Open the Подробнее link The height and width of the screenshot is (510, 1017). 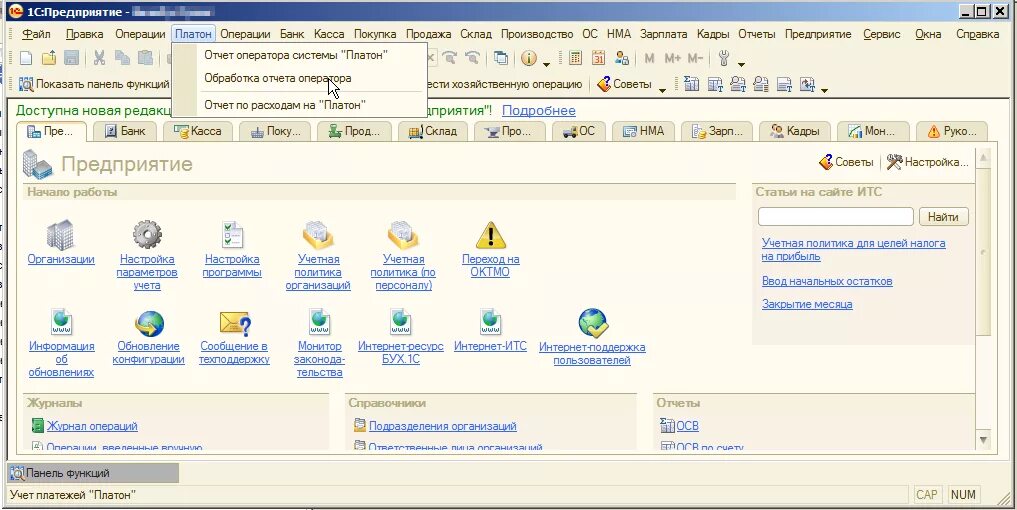(x=538, y=111)
